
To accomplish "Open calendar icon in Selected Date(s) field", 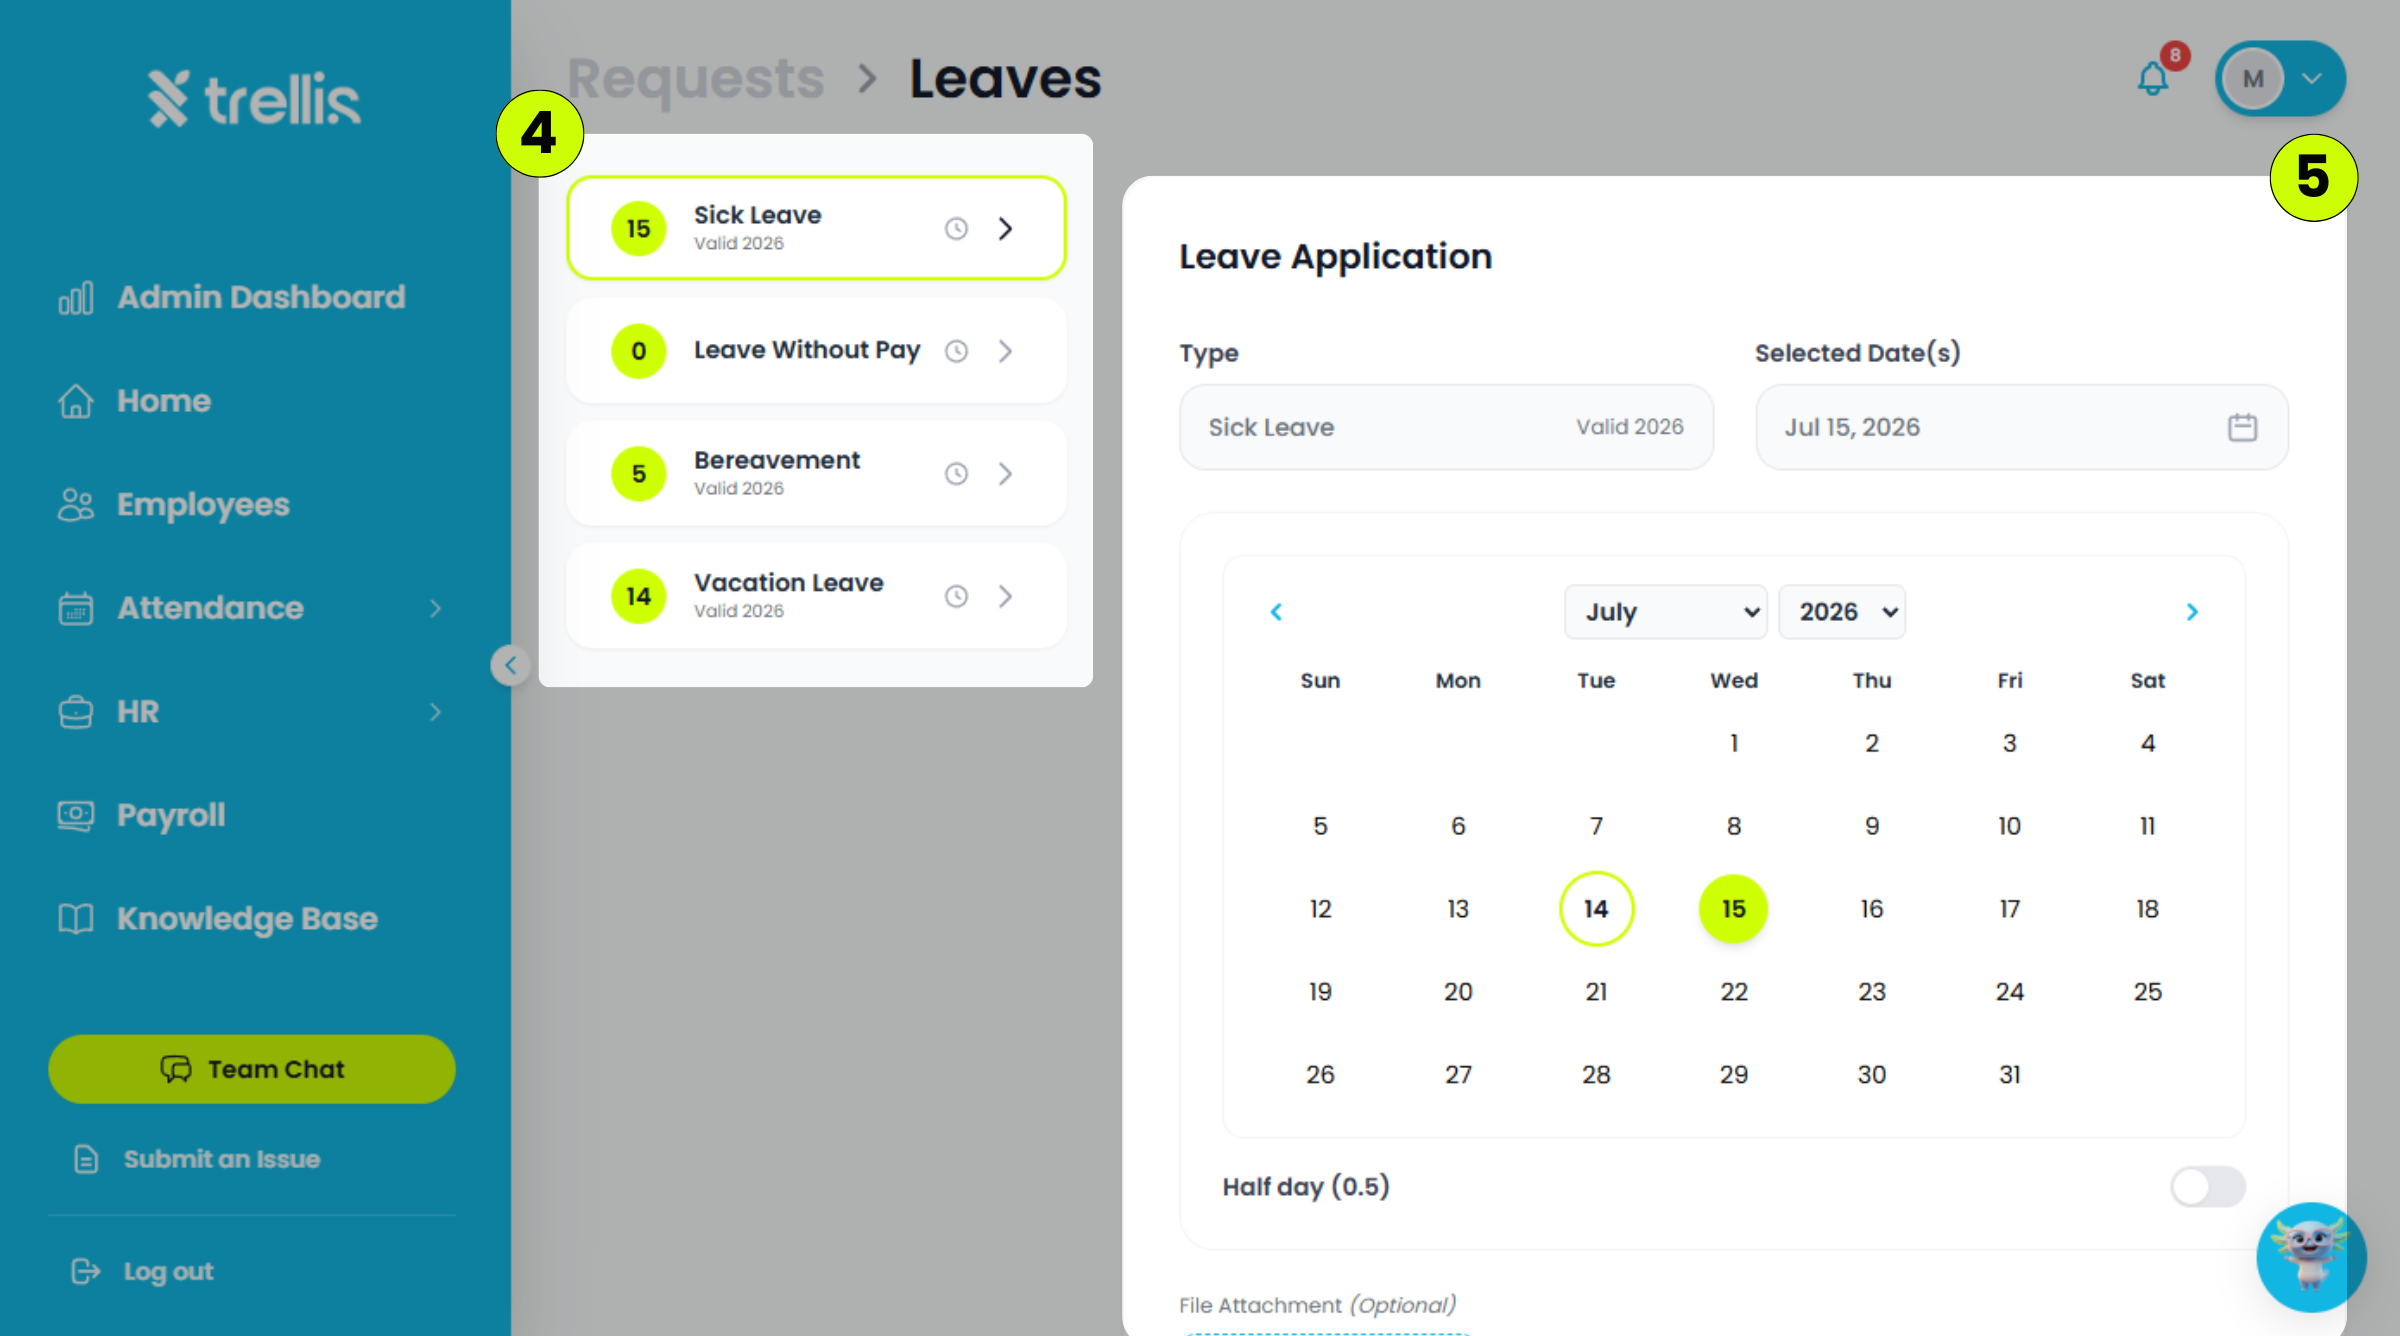I will pos(2242,428).
